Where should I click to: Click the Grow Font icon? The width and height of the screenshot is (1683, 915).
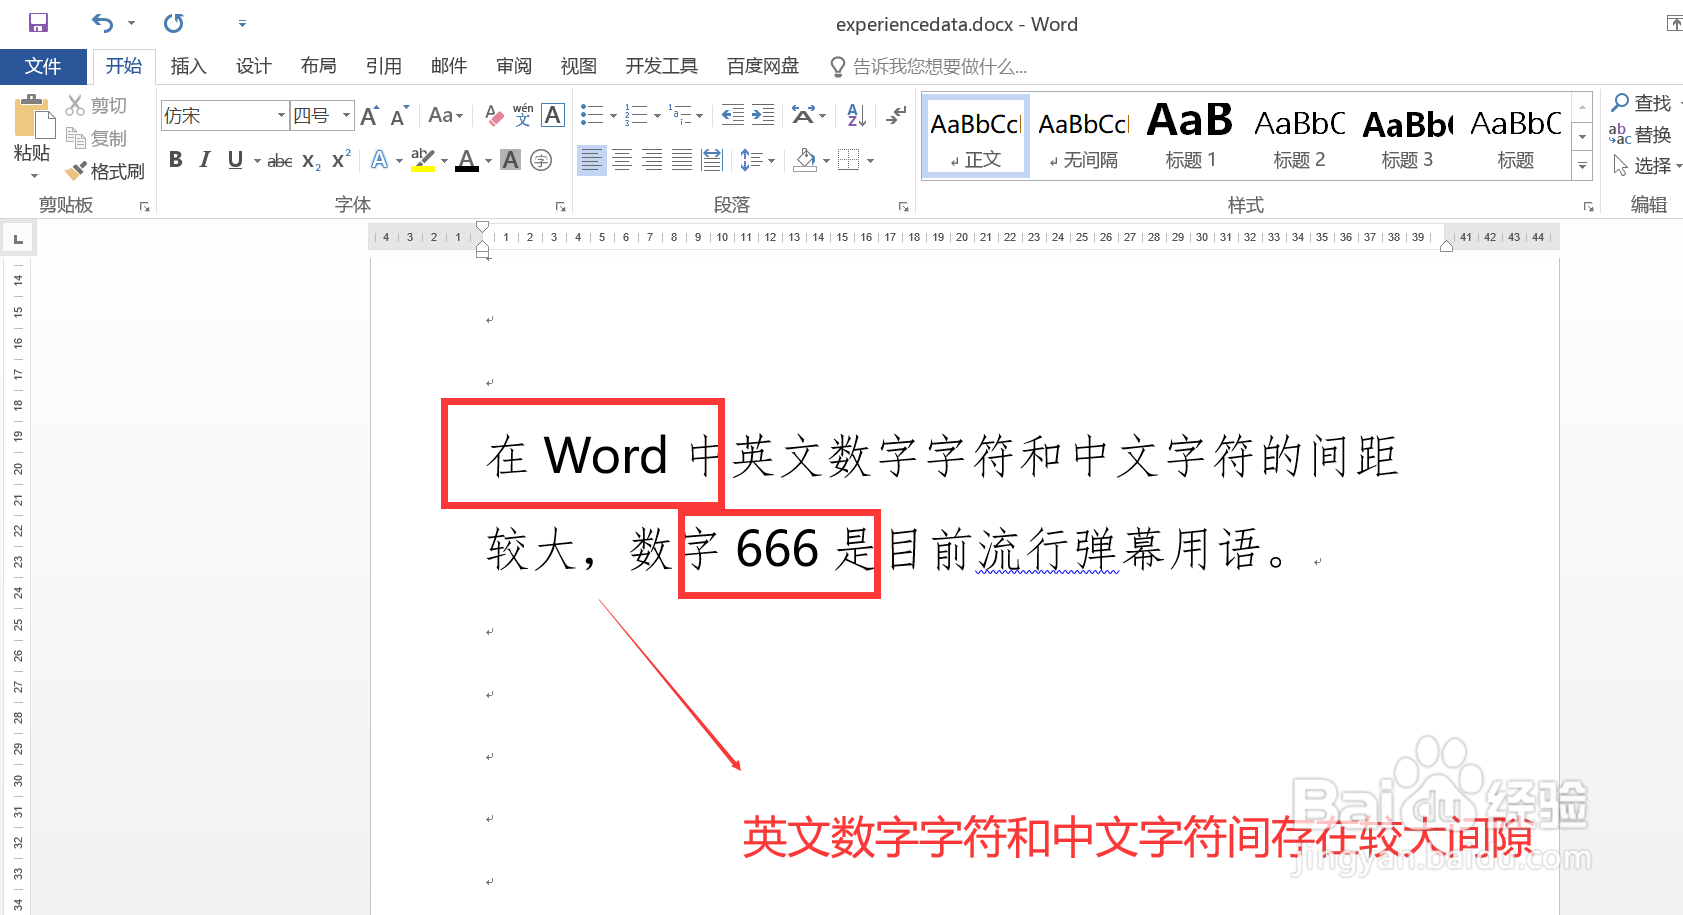pyautogui.click(x=370, y=116)
